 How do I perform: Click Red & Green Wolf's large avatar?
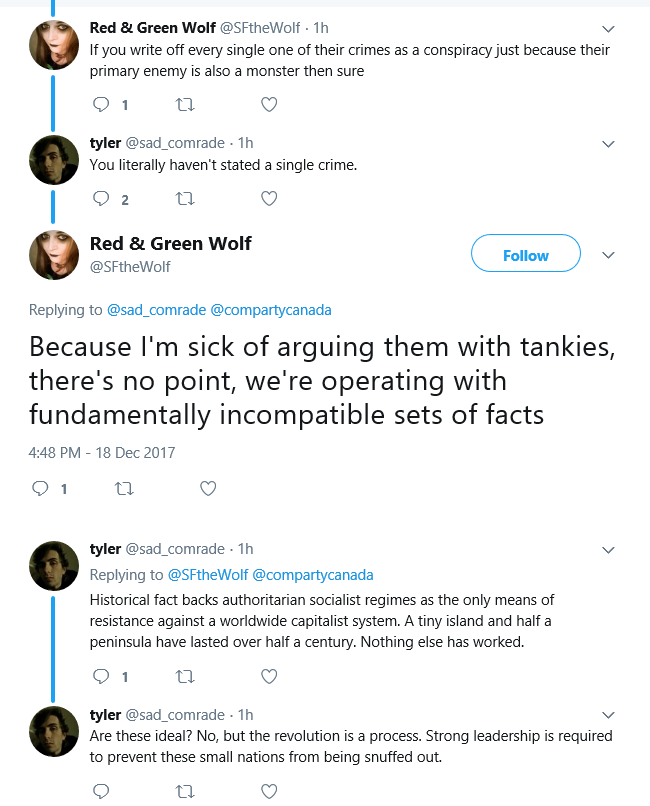(x=54, y=254)
